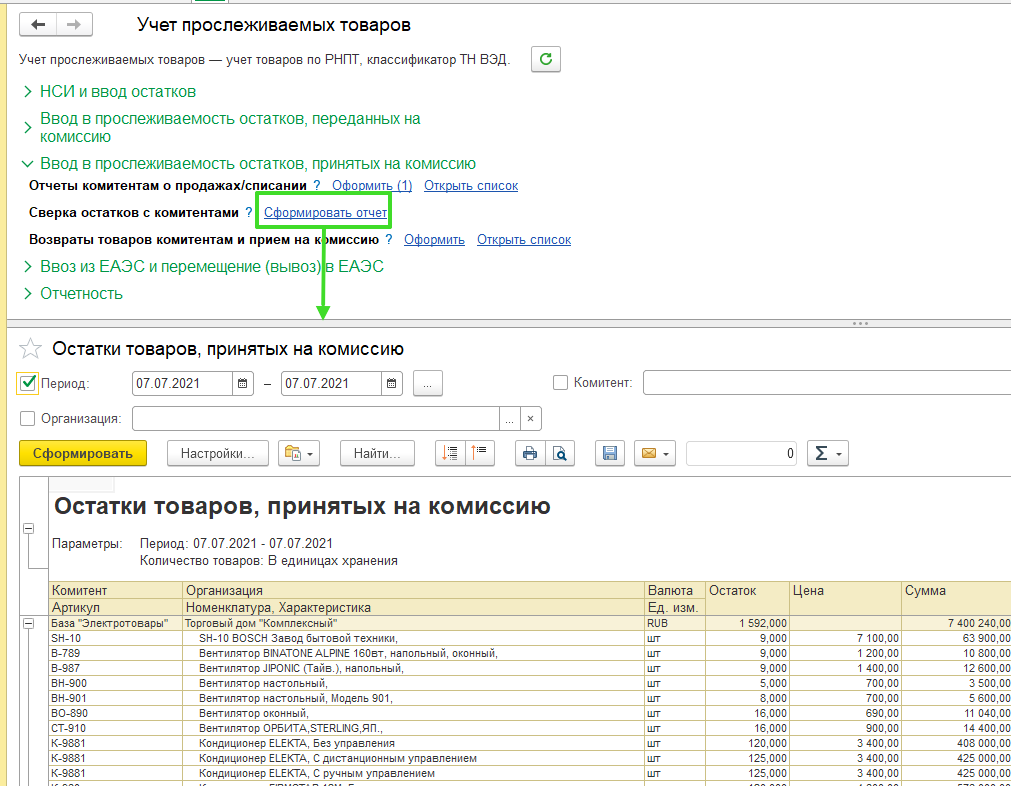
Task: Click Сформировать отчет link
Action: point(326,213)
